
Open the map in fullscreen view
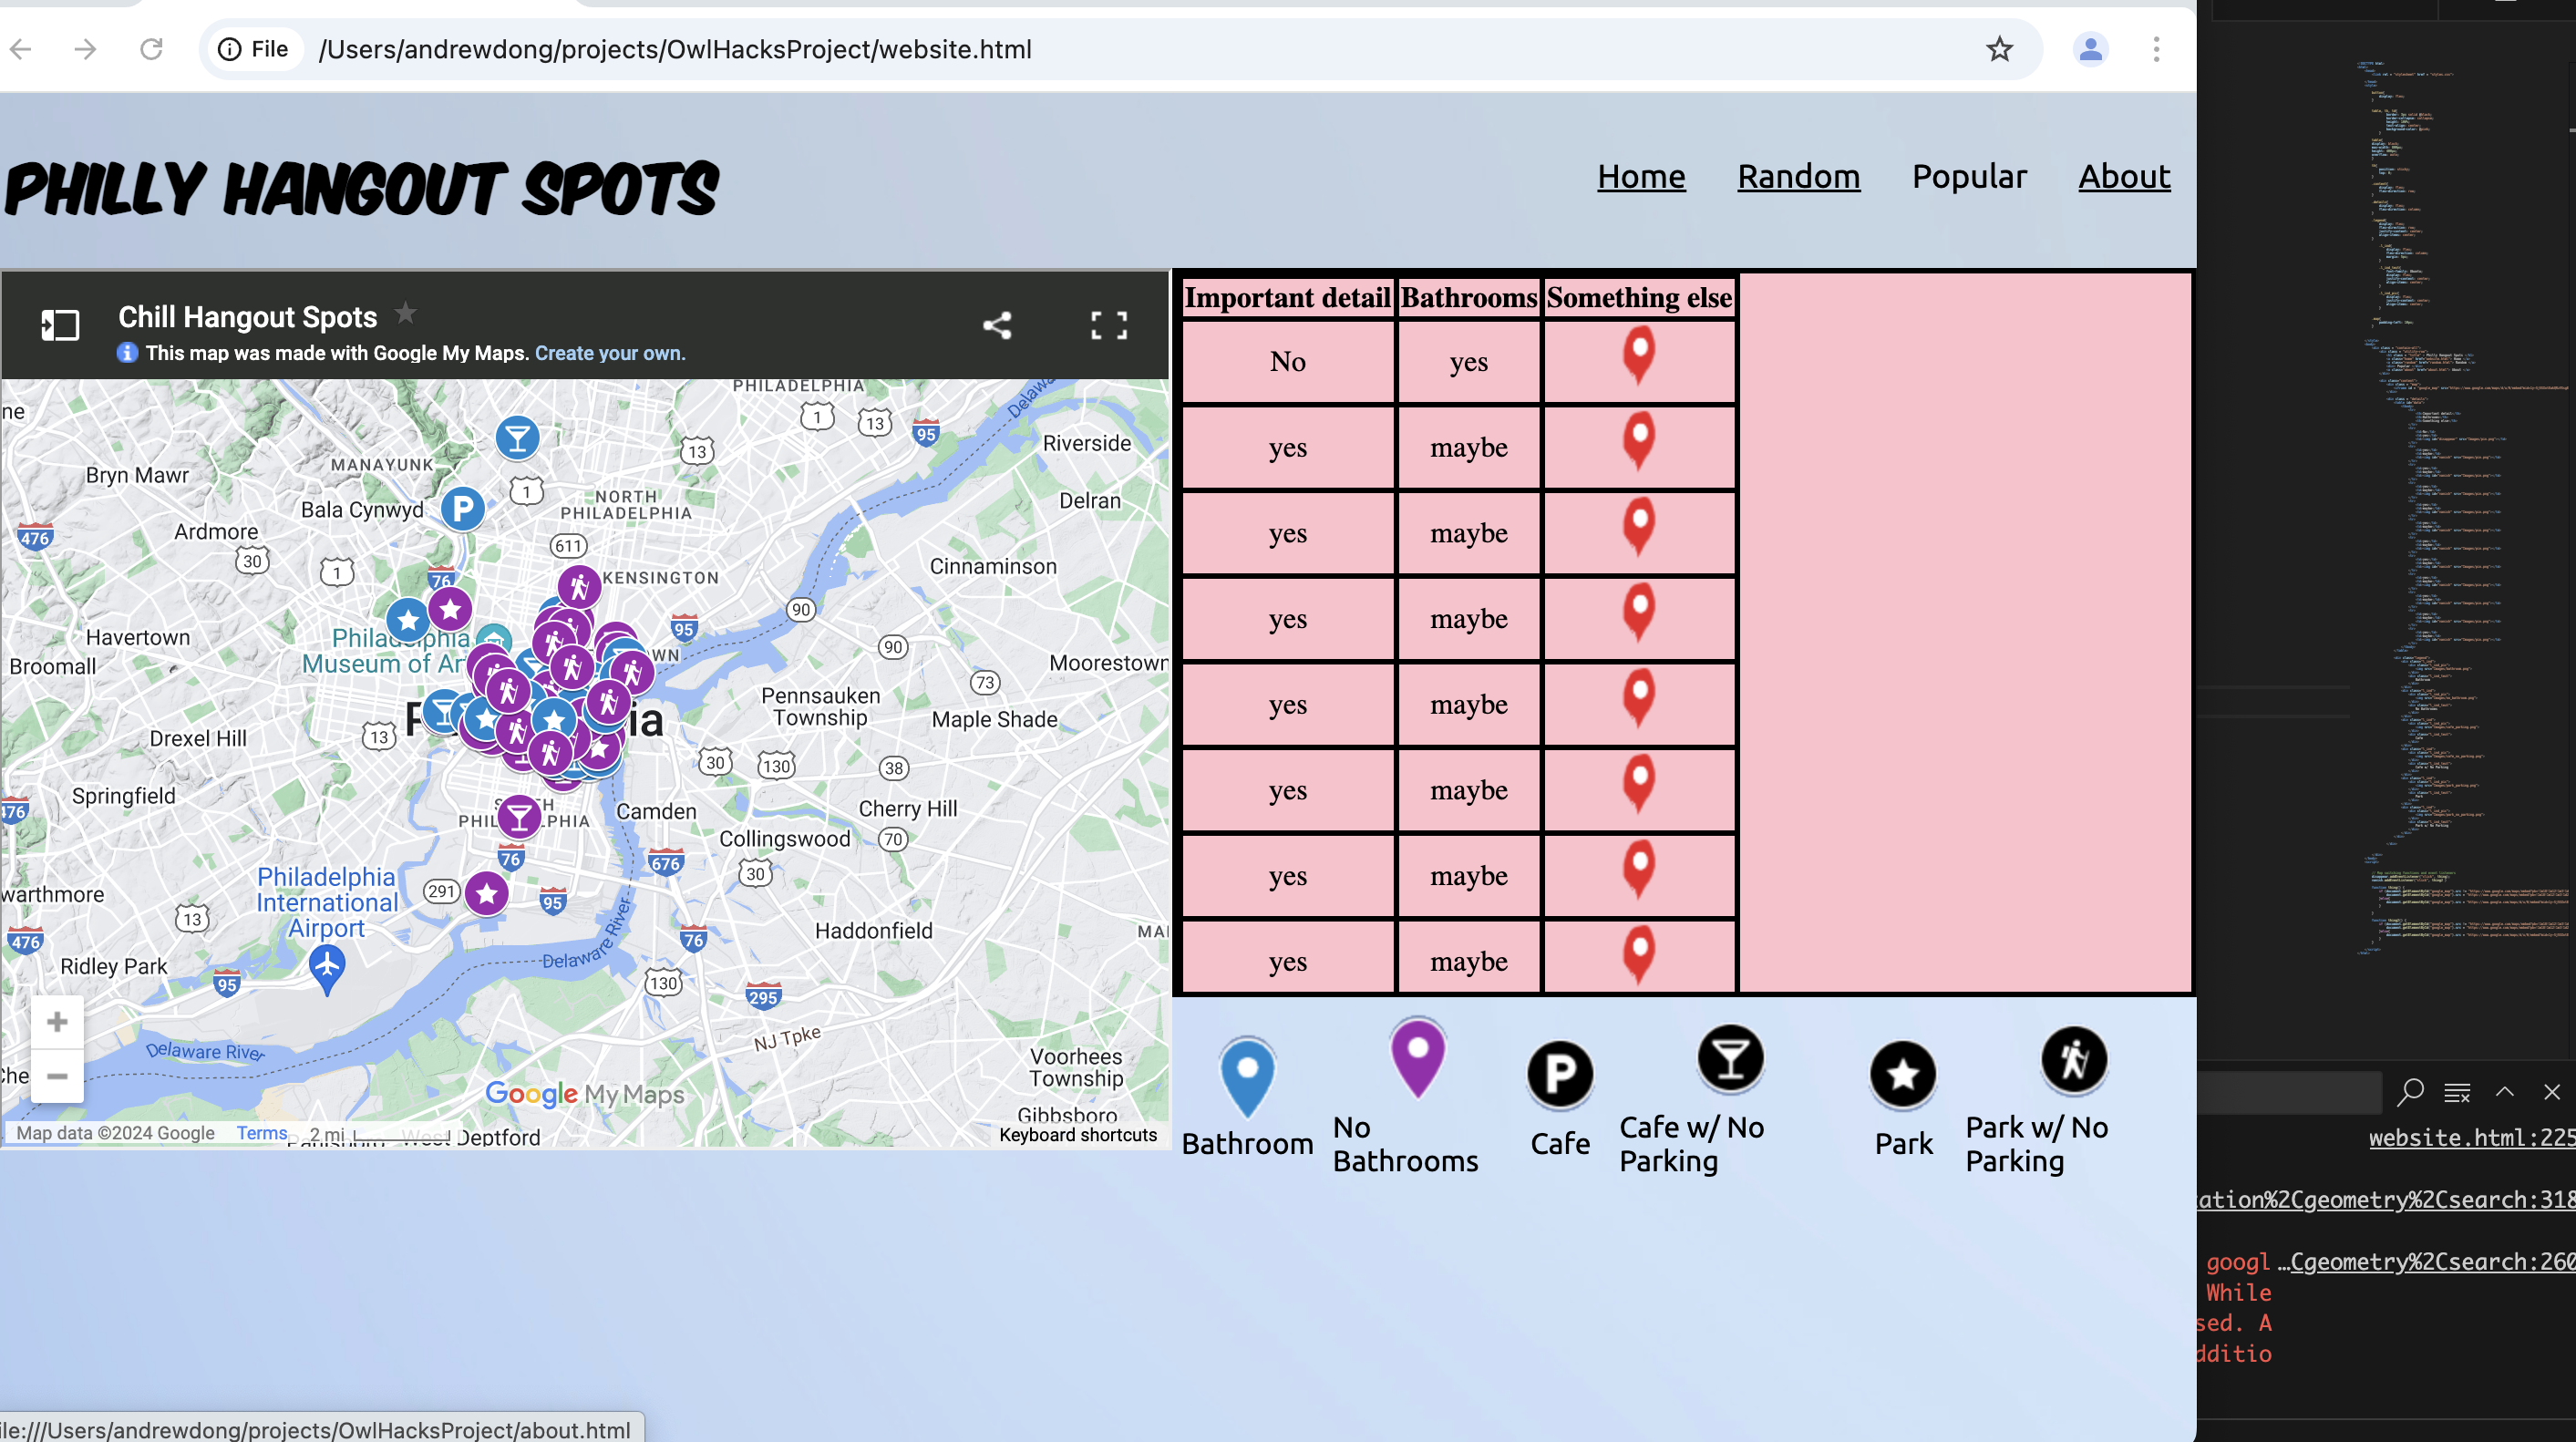coord(1108,325)
